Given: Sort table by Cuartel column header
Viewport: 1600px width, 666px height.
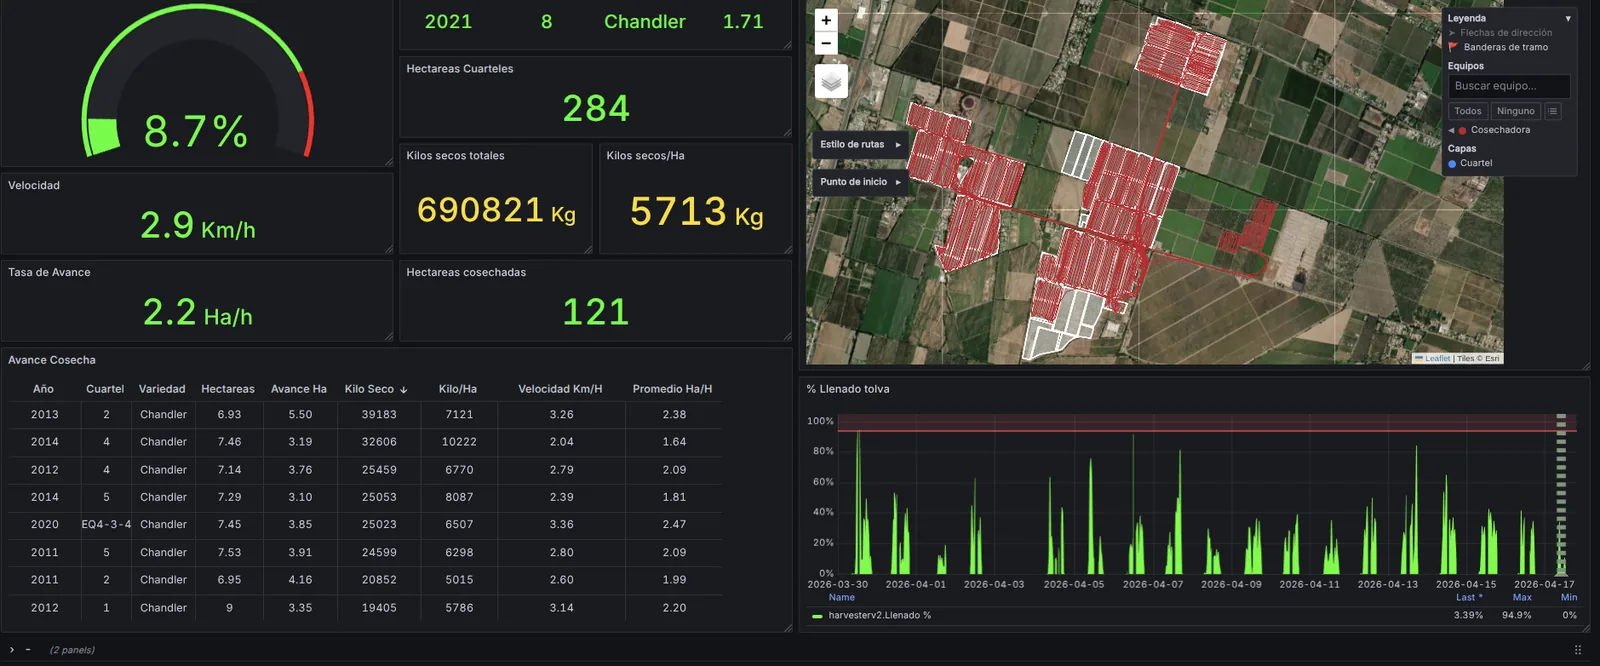Looking at the screenshot, I should pyautogui.click(x=105, y=389).
